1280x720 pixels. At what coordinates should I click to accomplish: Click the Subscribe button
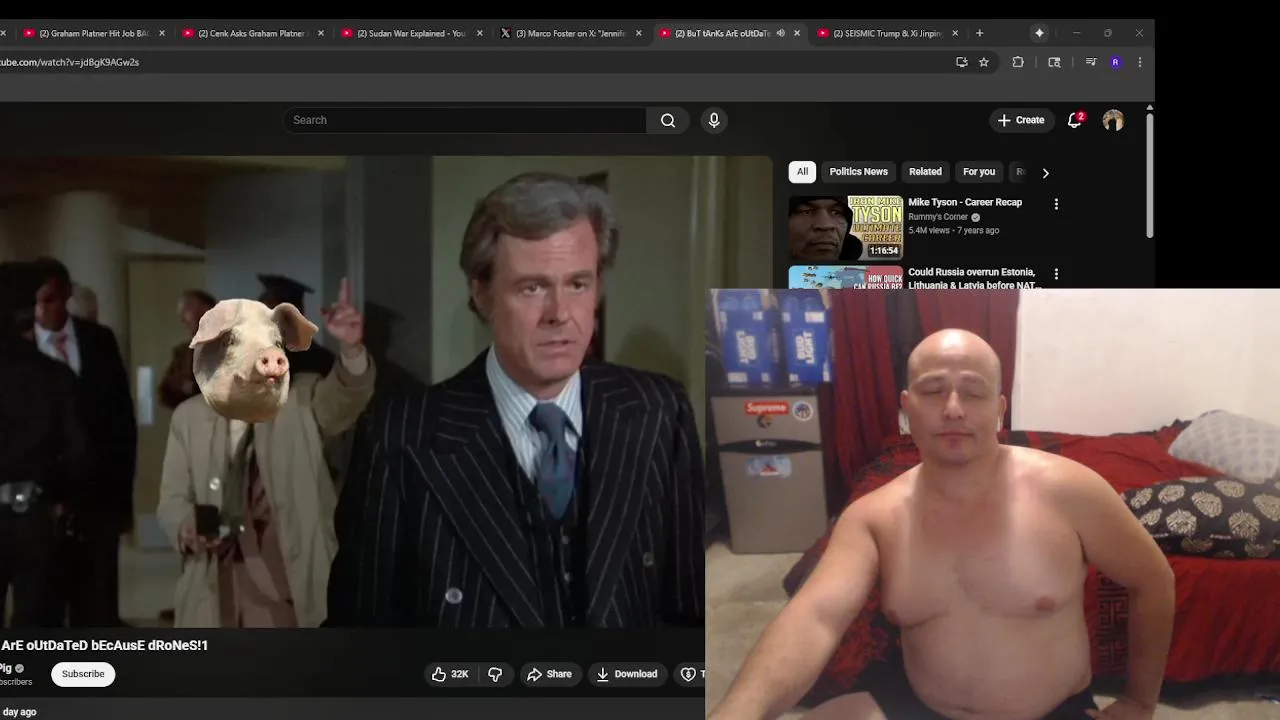(83, 674)
